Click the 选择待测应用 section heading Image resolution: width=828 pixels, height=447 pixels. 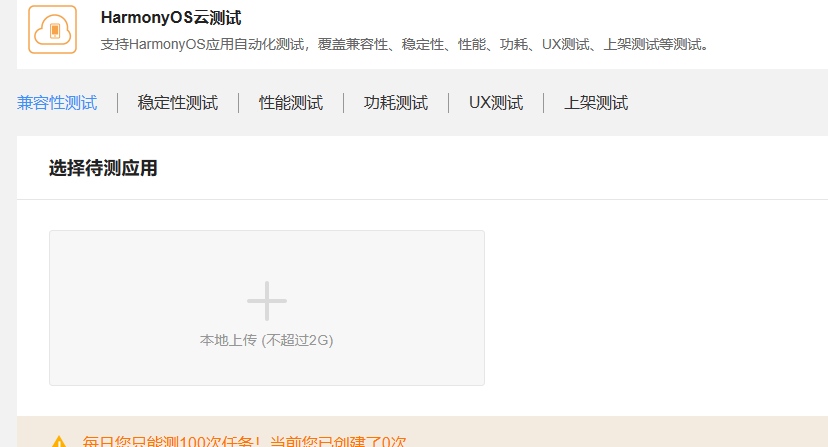(103, 168)
